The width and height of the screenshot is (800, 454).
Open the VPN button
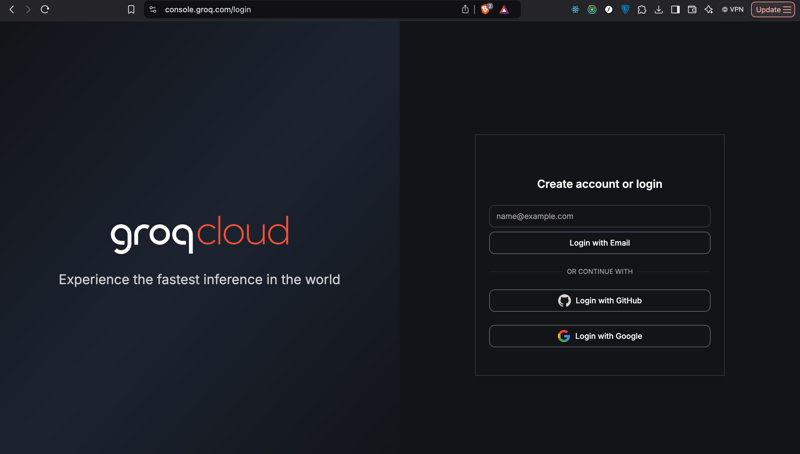733,9
